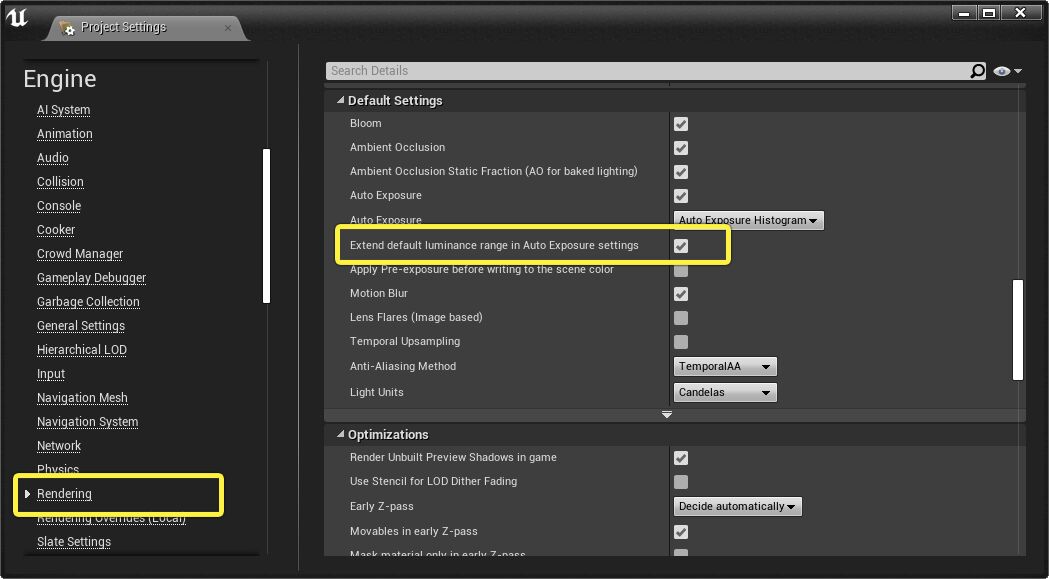
Task: Open the Audio settings category
Action: click(x=52, y=157)
